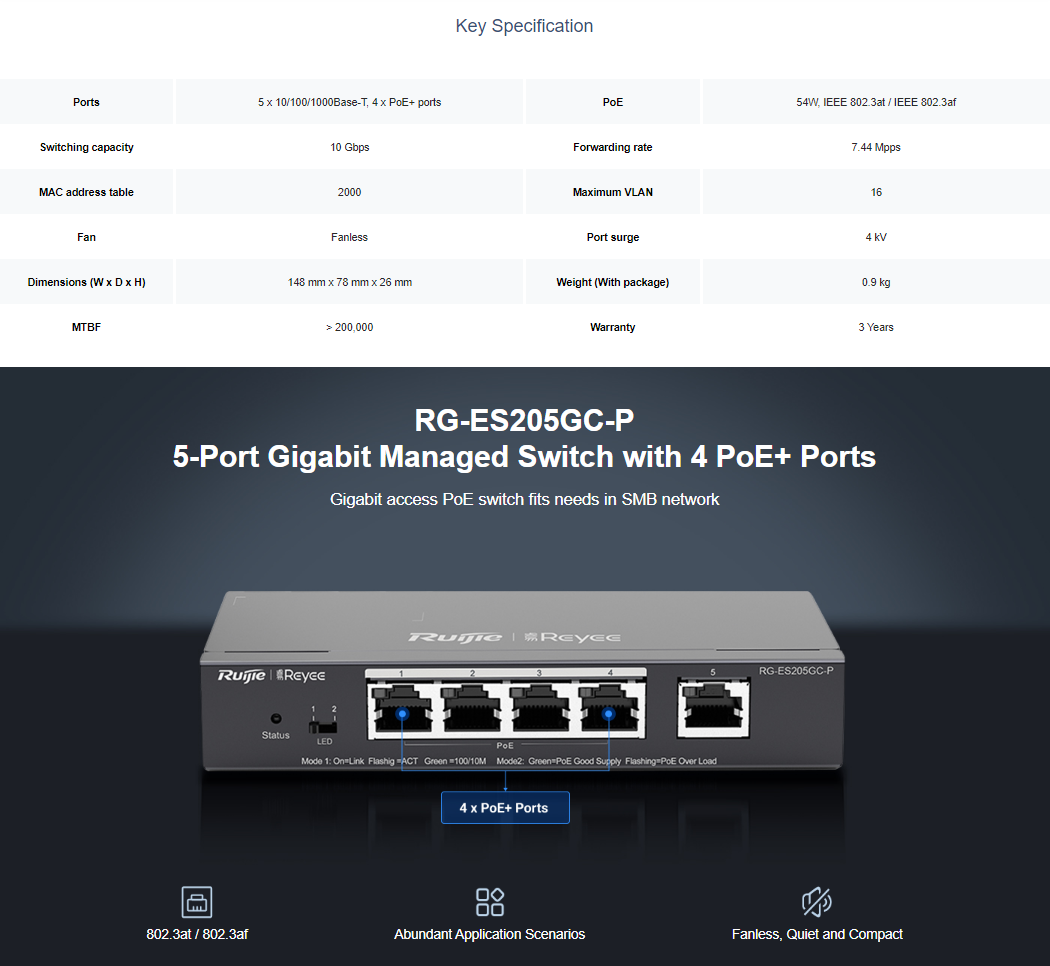Select the RG-ES205GC-P product title
Screen dimensions: 1050x966
524,420
